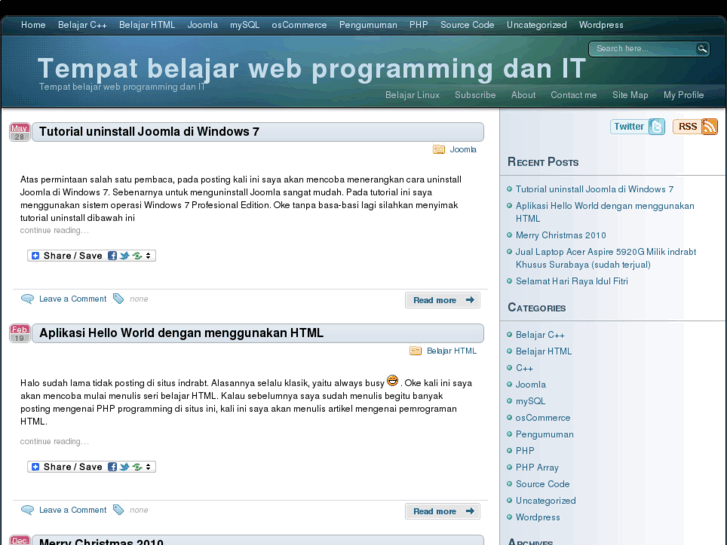Open the orange RSS feed icon
This screenshot has height=545, width=727.
point(709,126)
